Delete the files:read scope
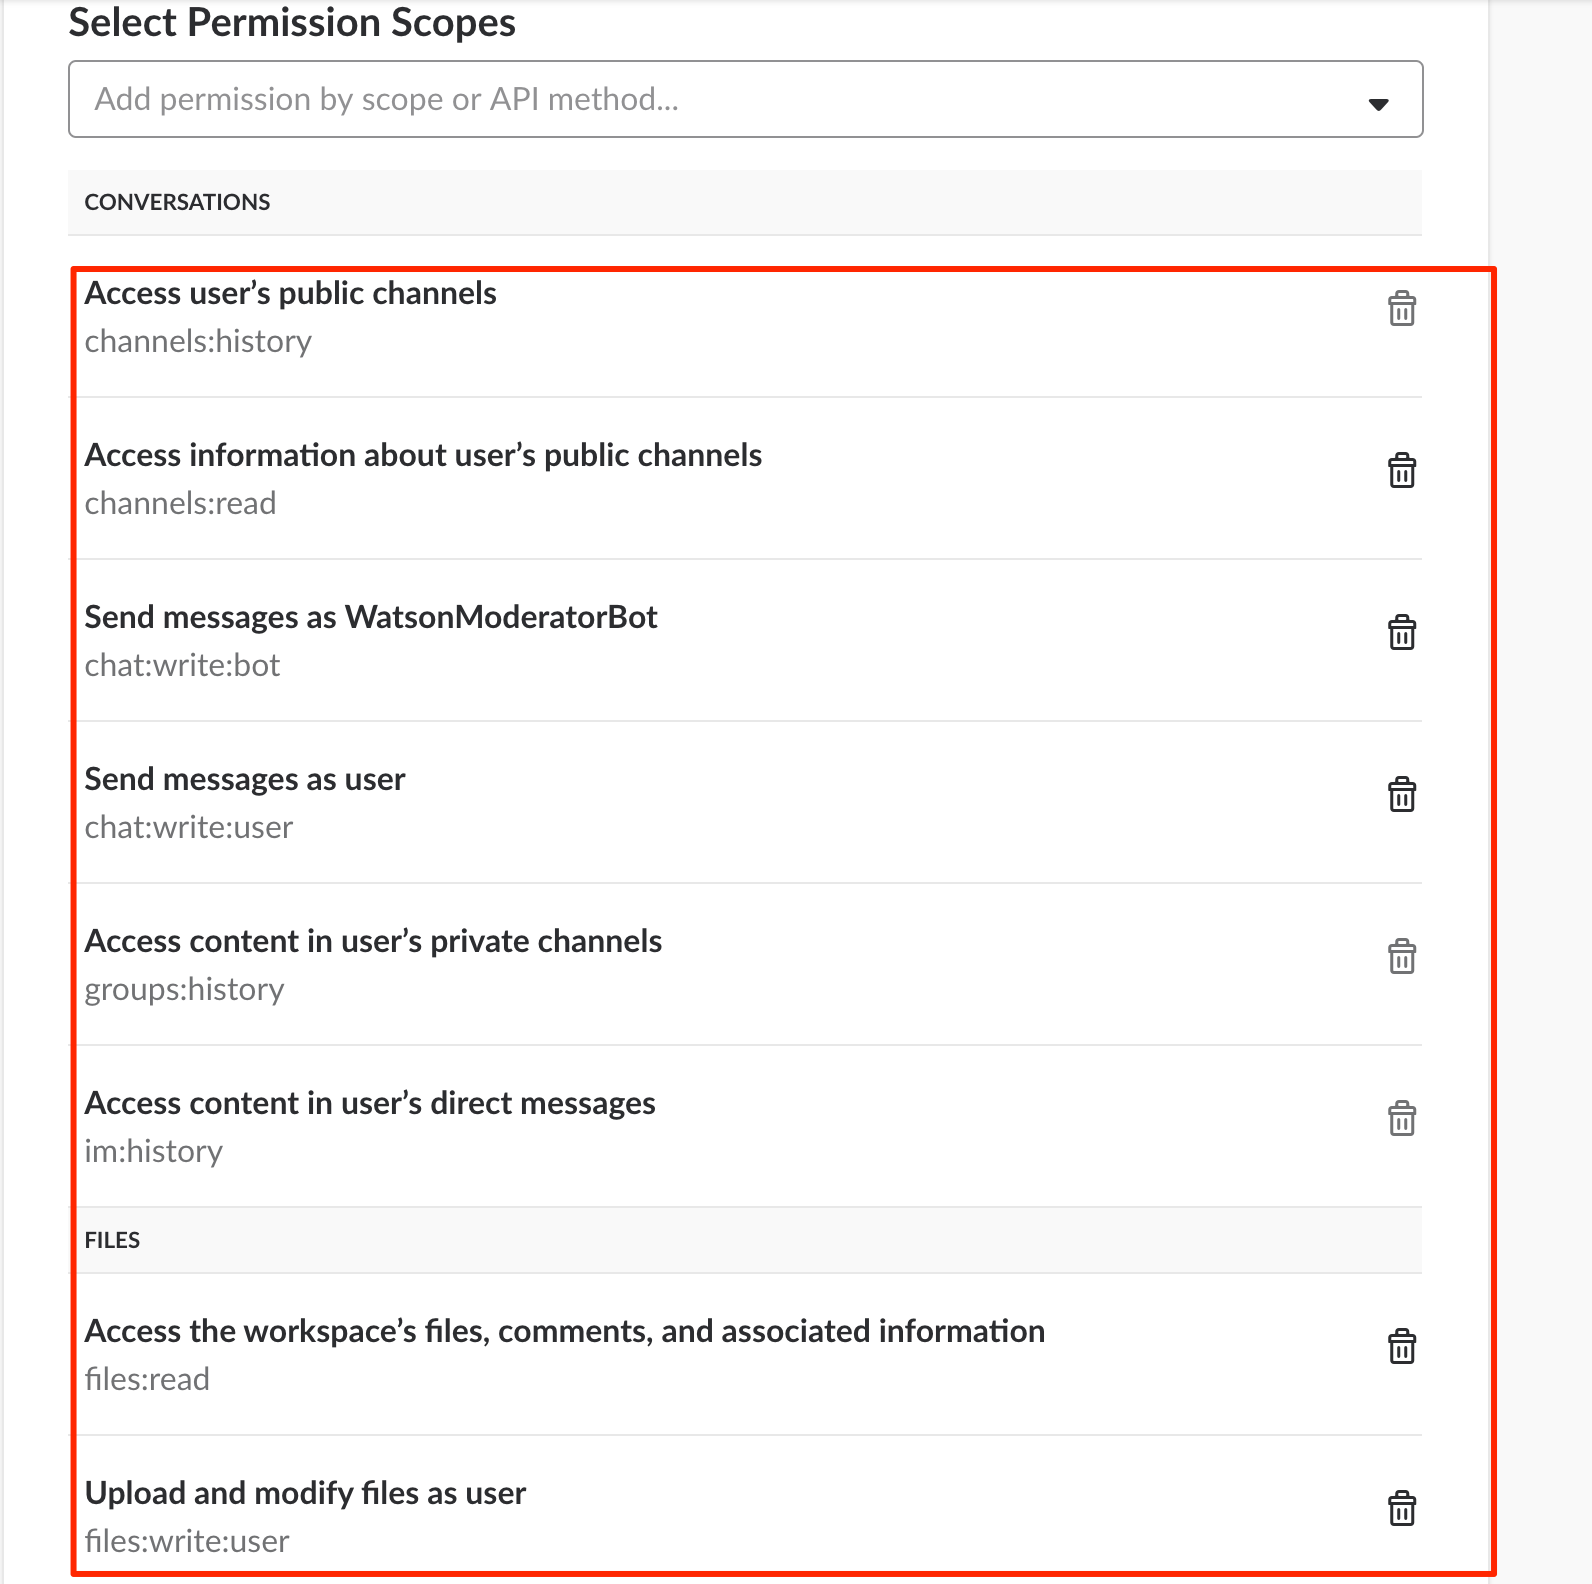The height and width of the screenshot is (1584, 1592). (1401, 1347)
